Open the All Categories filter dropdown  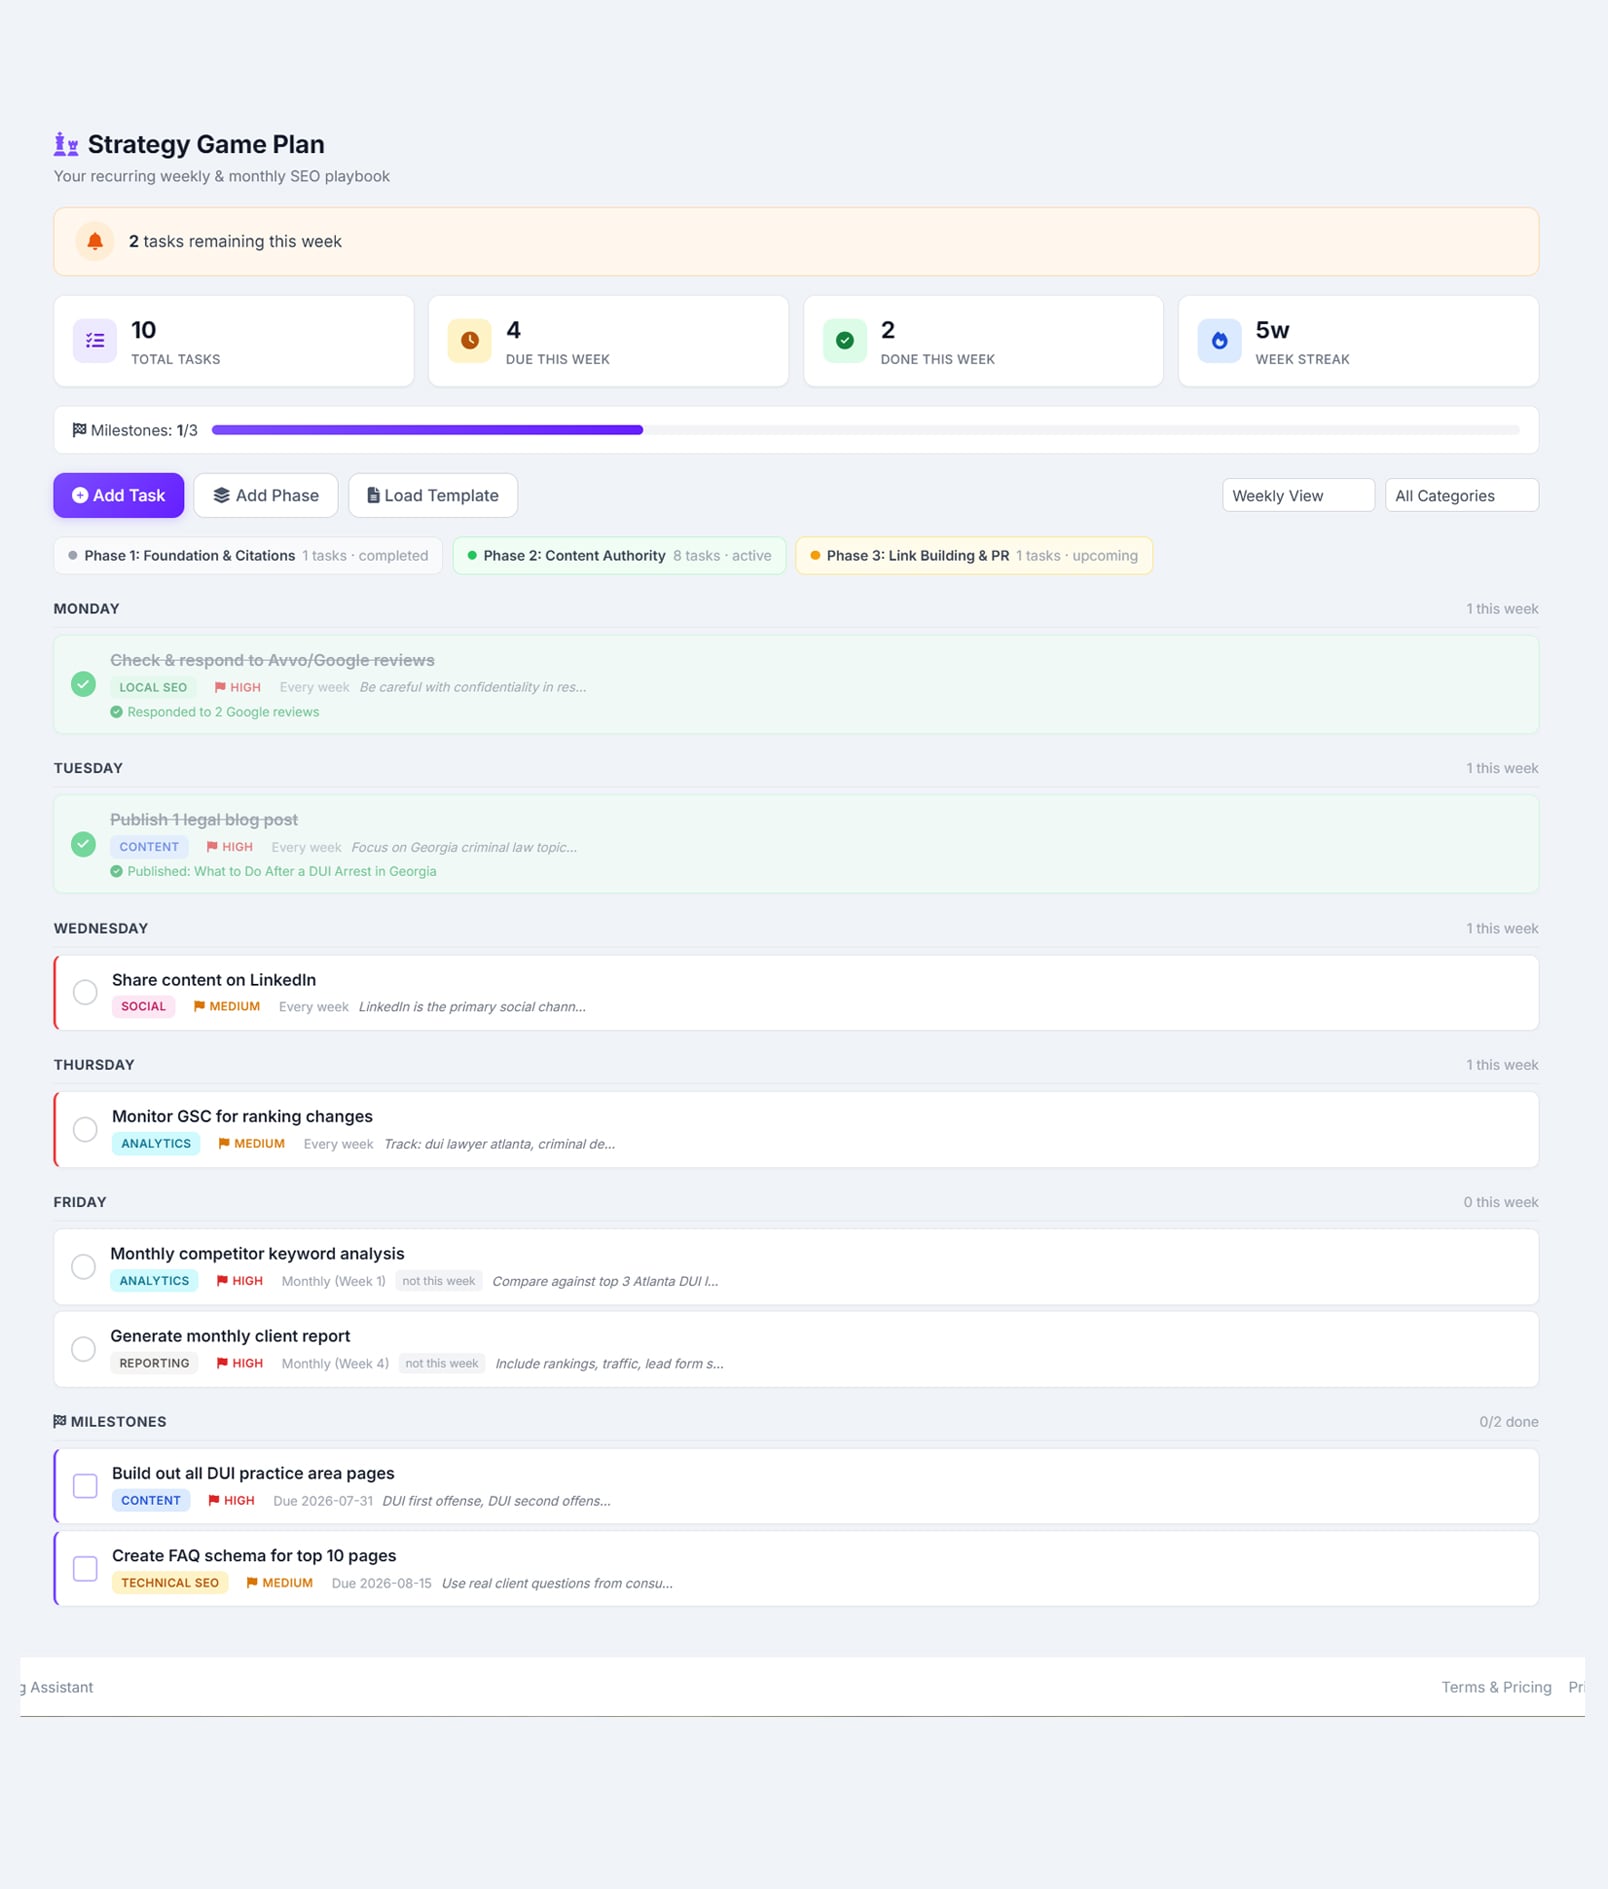[1461, 495]
